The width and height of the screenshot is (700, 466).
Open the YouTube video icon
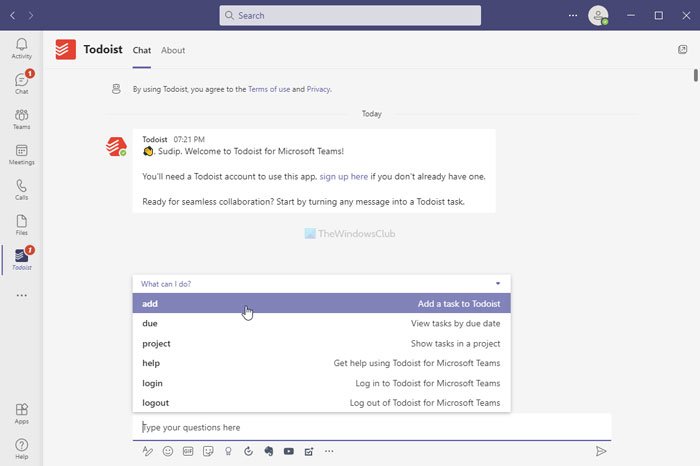pos(289,451)
